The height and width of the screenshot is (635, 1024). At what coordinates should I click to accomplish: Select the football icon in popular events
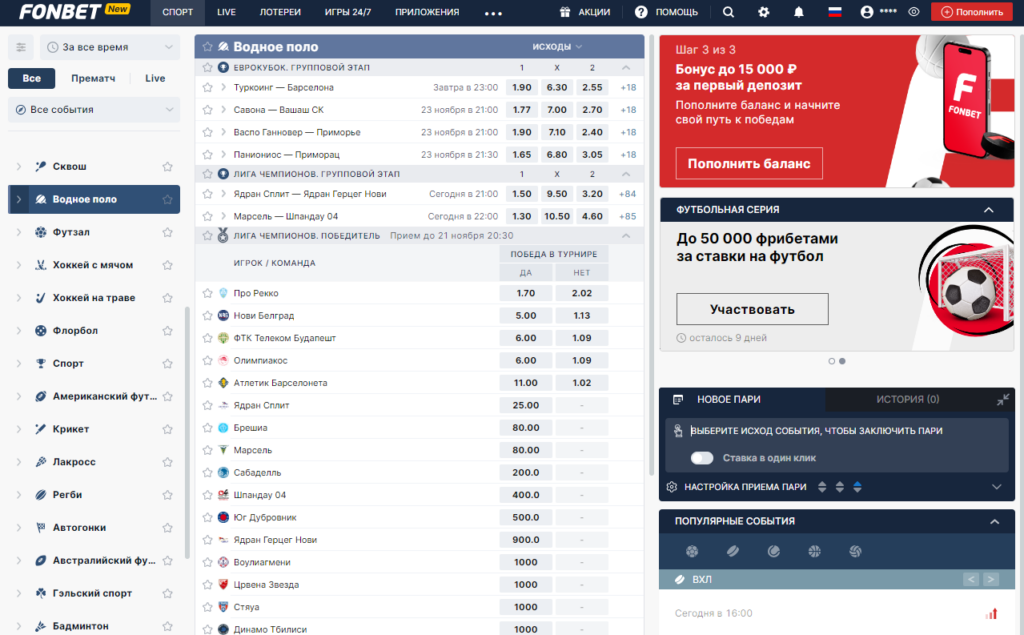point(692,551)
